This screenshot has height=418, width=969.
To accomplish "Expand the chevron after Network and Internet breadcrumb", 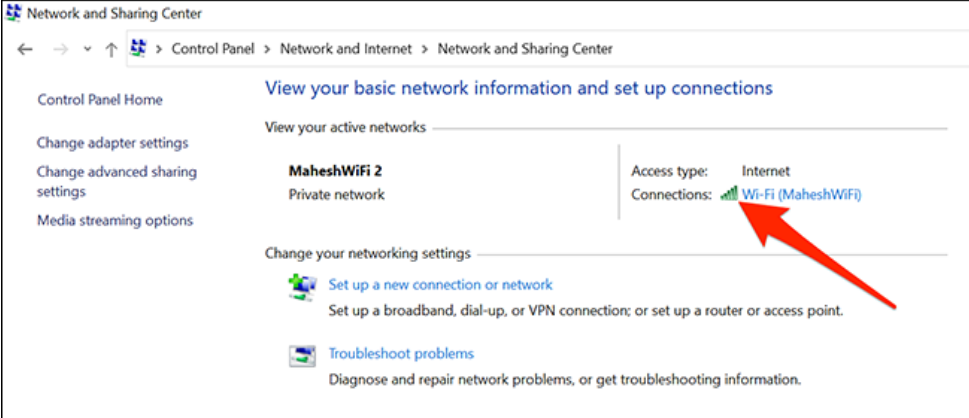I will pyautogui.click(x=425, y=49).
